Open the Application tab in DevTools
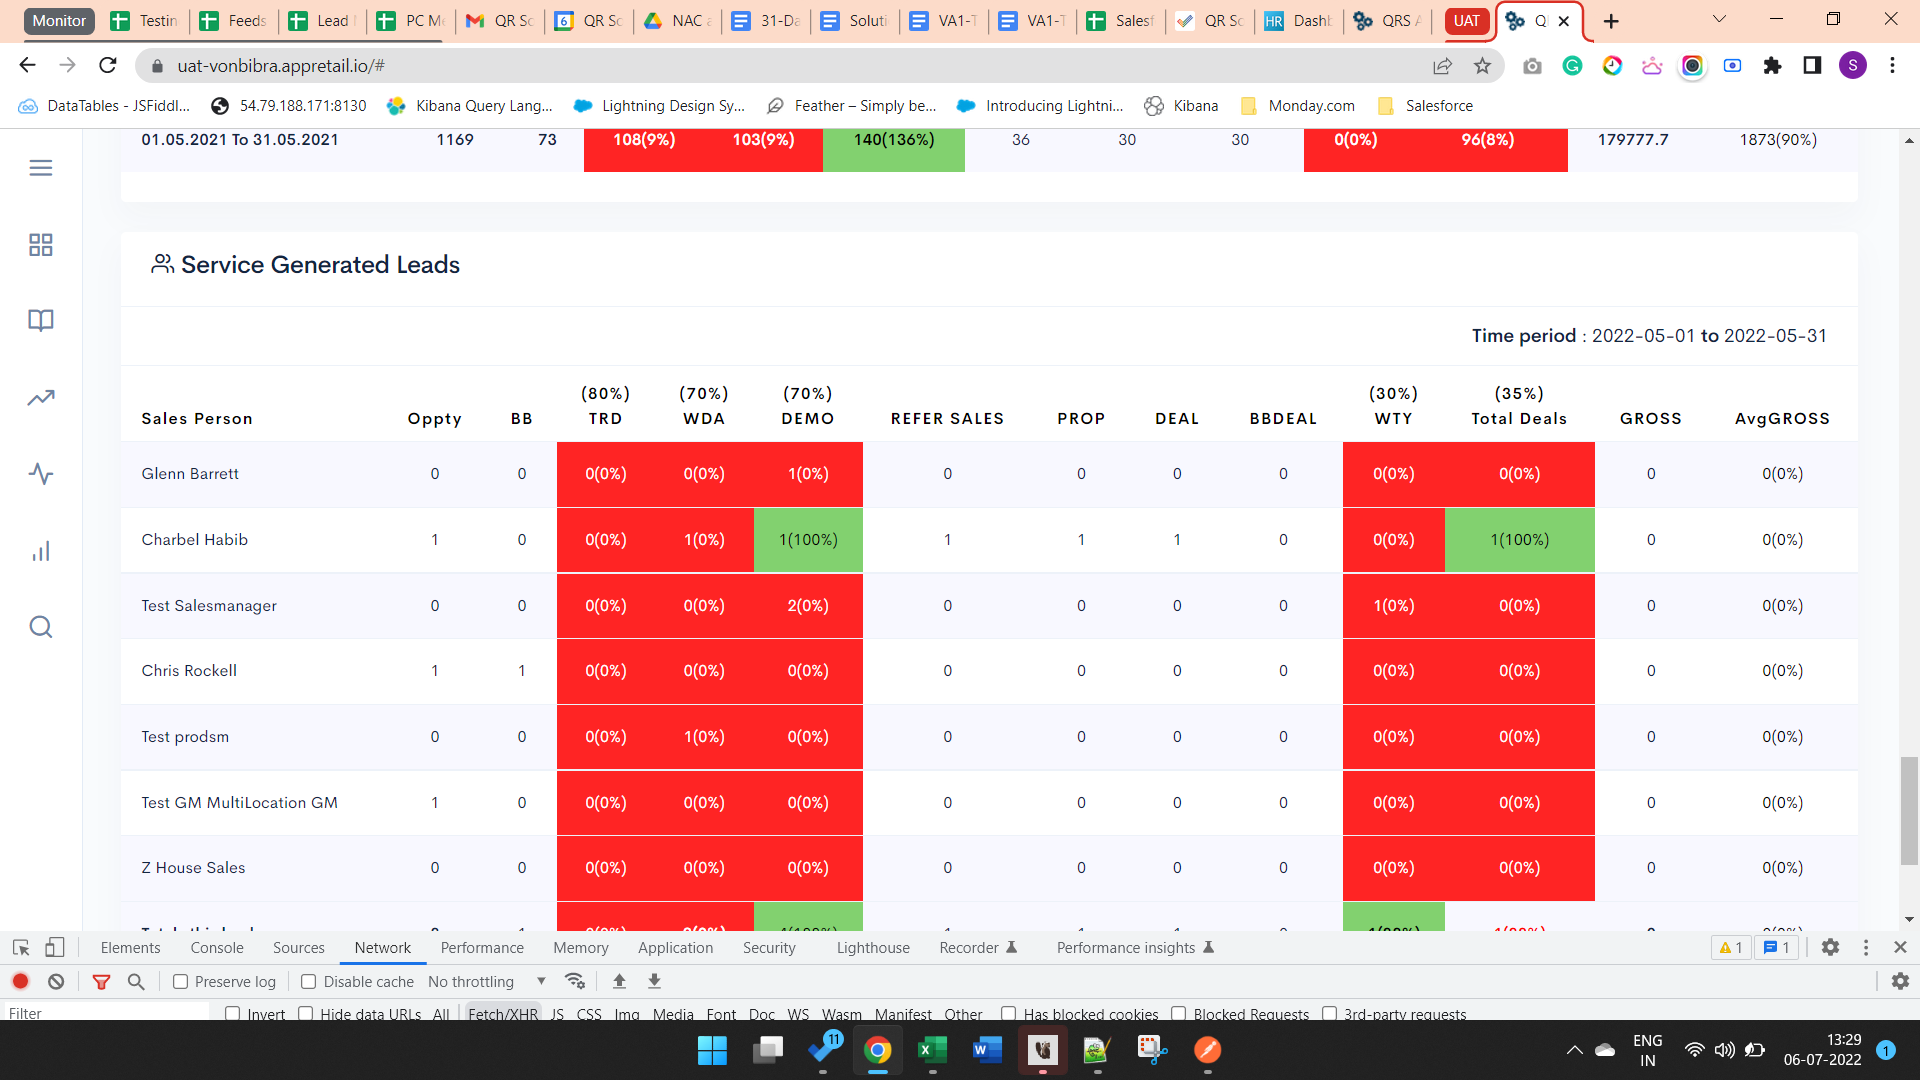1920x1080 pixels. [675, 948]
